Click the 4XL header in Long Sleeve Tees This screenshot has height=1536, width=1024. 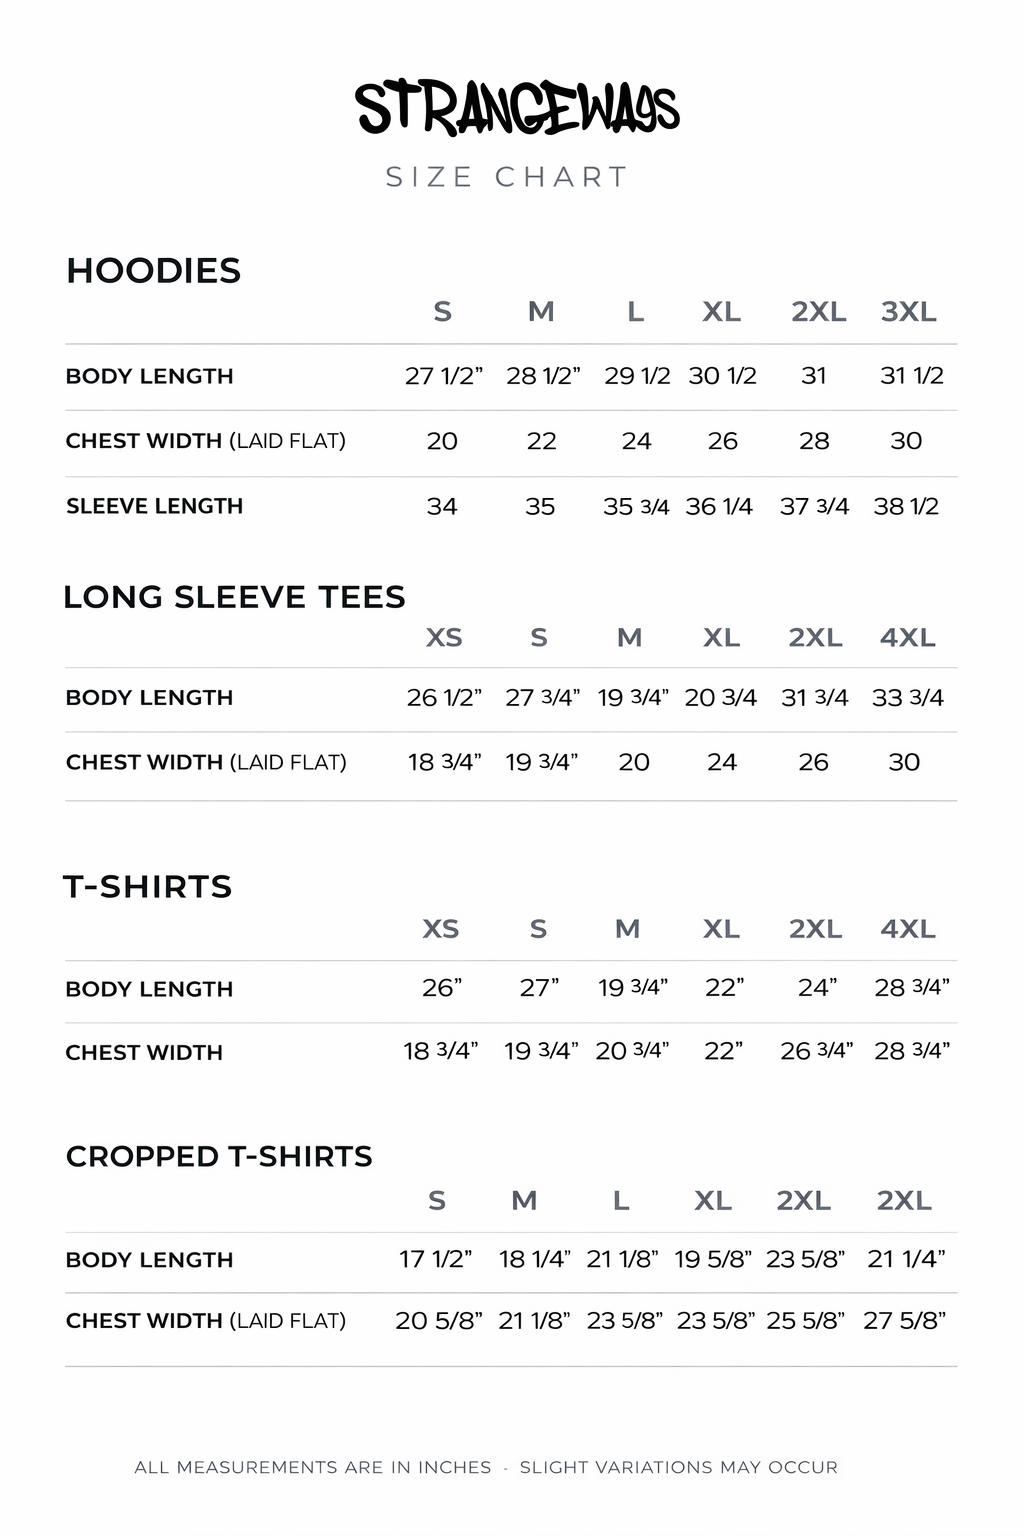908,638
